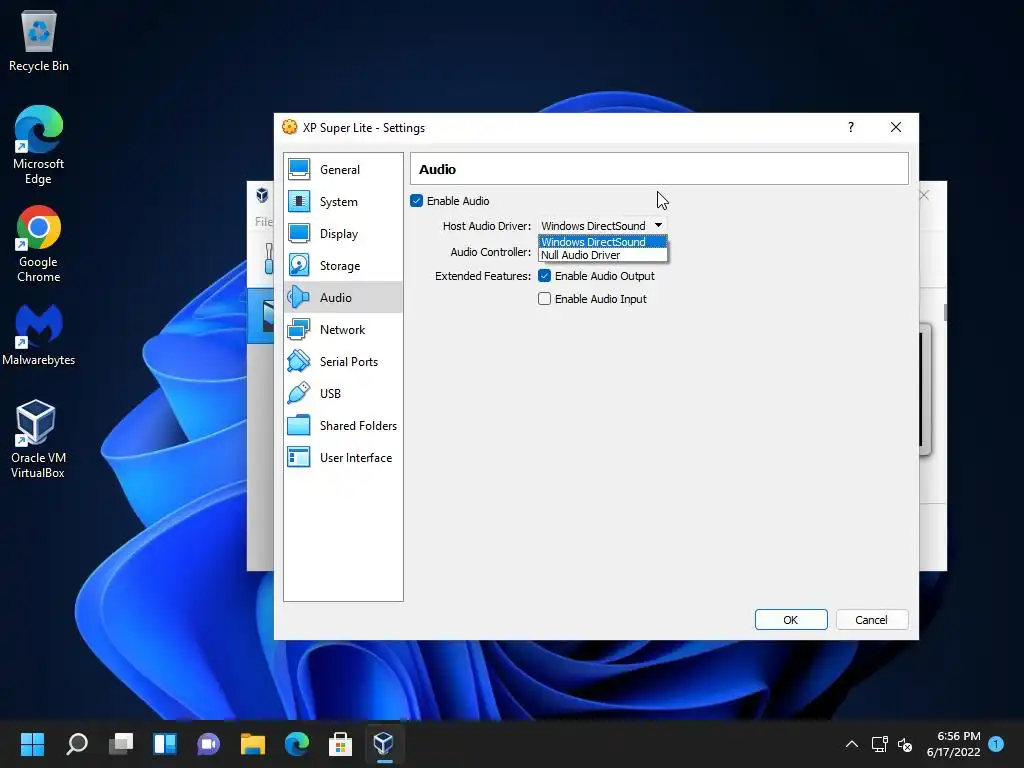
Task: Switch to Storage settings page
Action: pyautogui.click(x=344, y=265)
